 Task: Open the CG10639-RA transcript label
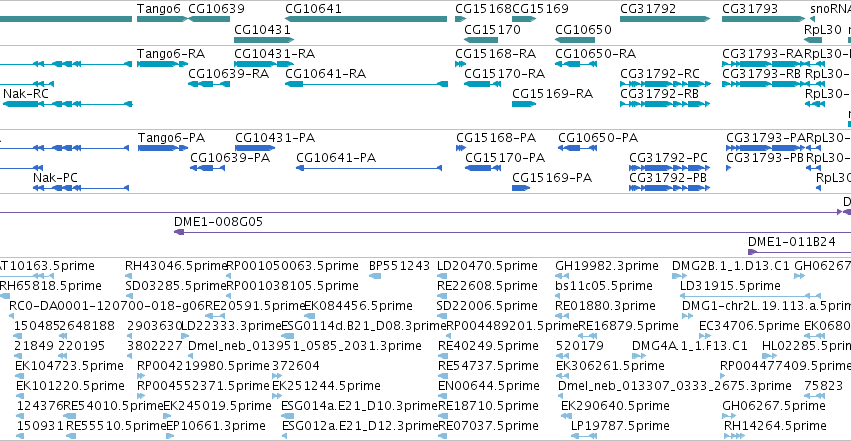coord(228,74)
